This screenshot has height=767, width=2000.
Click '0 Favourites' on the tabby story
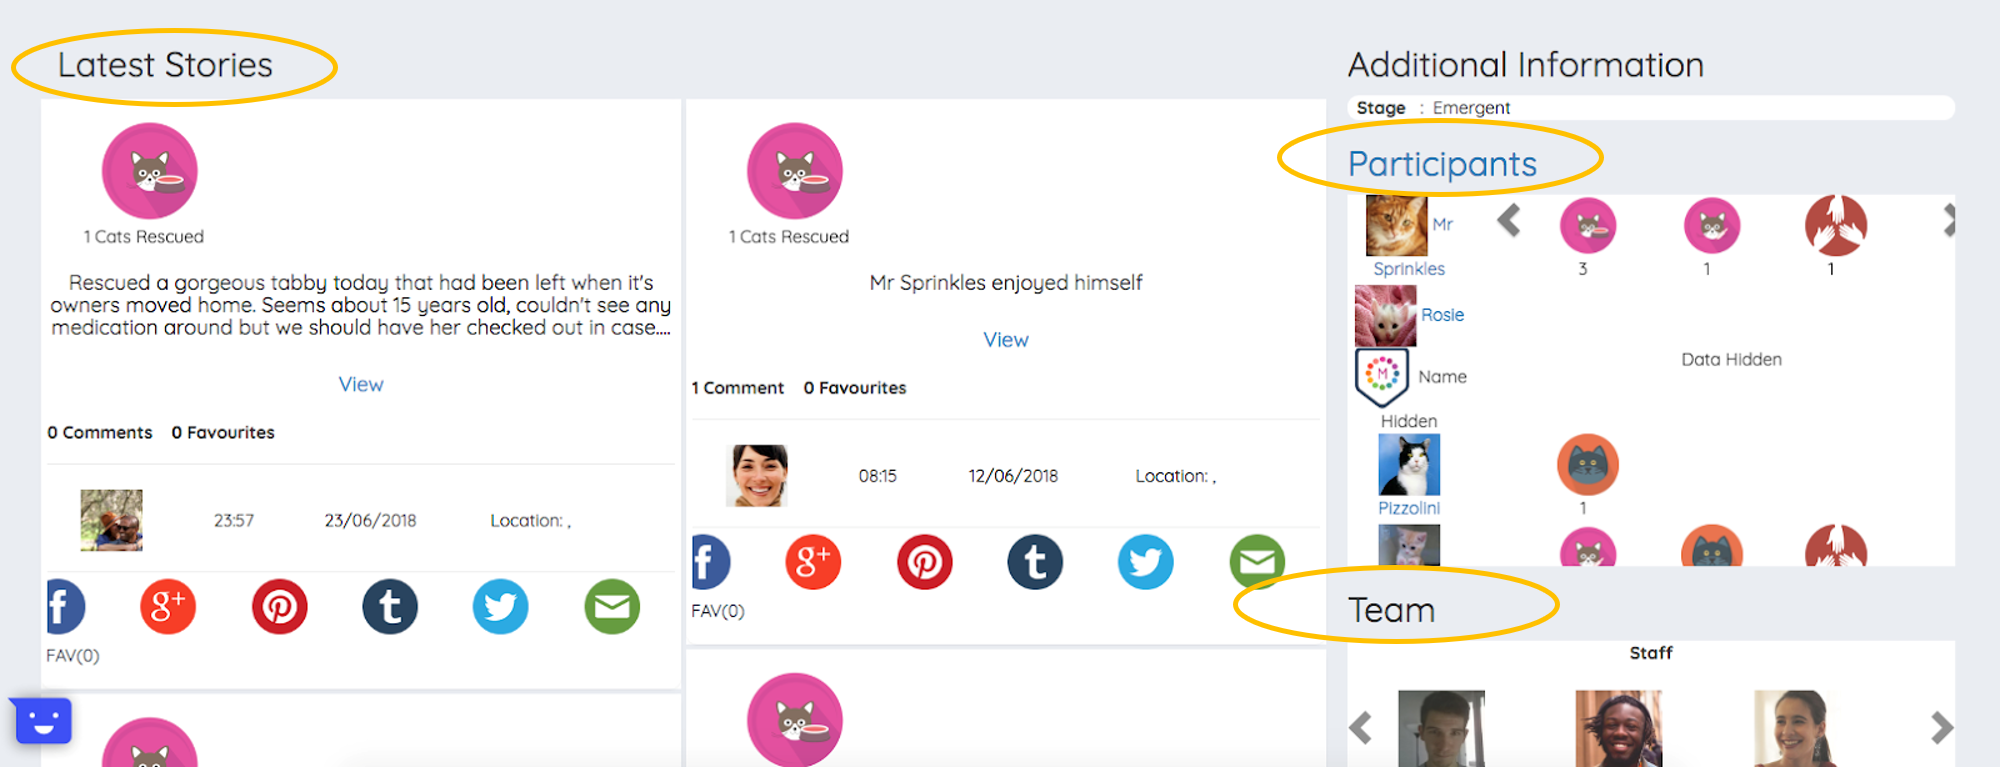click(x=223, y=433)
